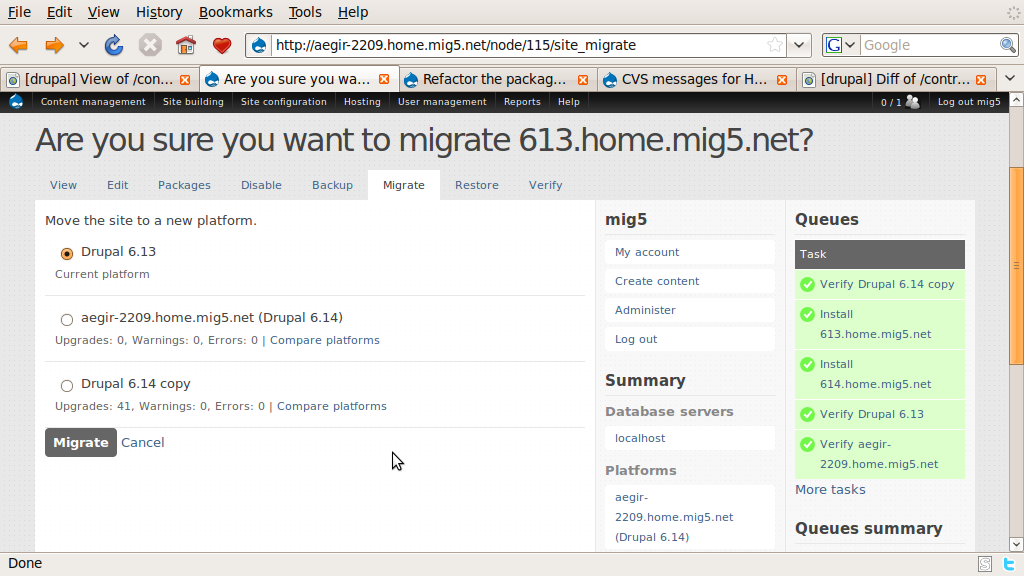Close the 'View of /con...' tab
Screen dimensions: 1024x576
185,80
